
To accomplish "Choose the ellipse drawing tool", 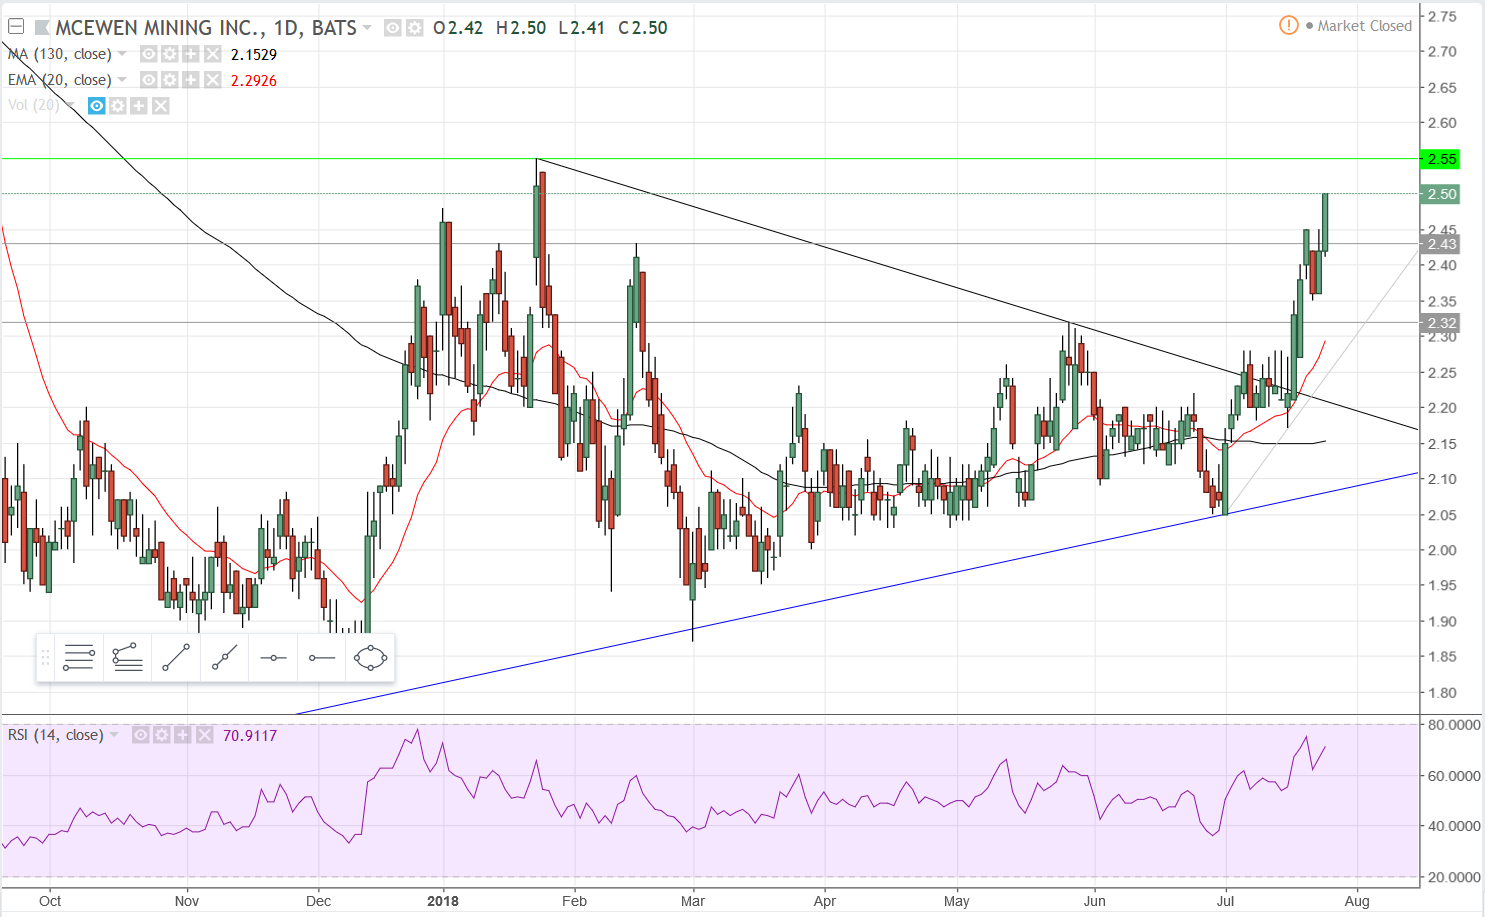I will [x=370, y=657].
